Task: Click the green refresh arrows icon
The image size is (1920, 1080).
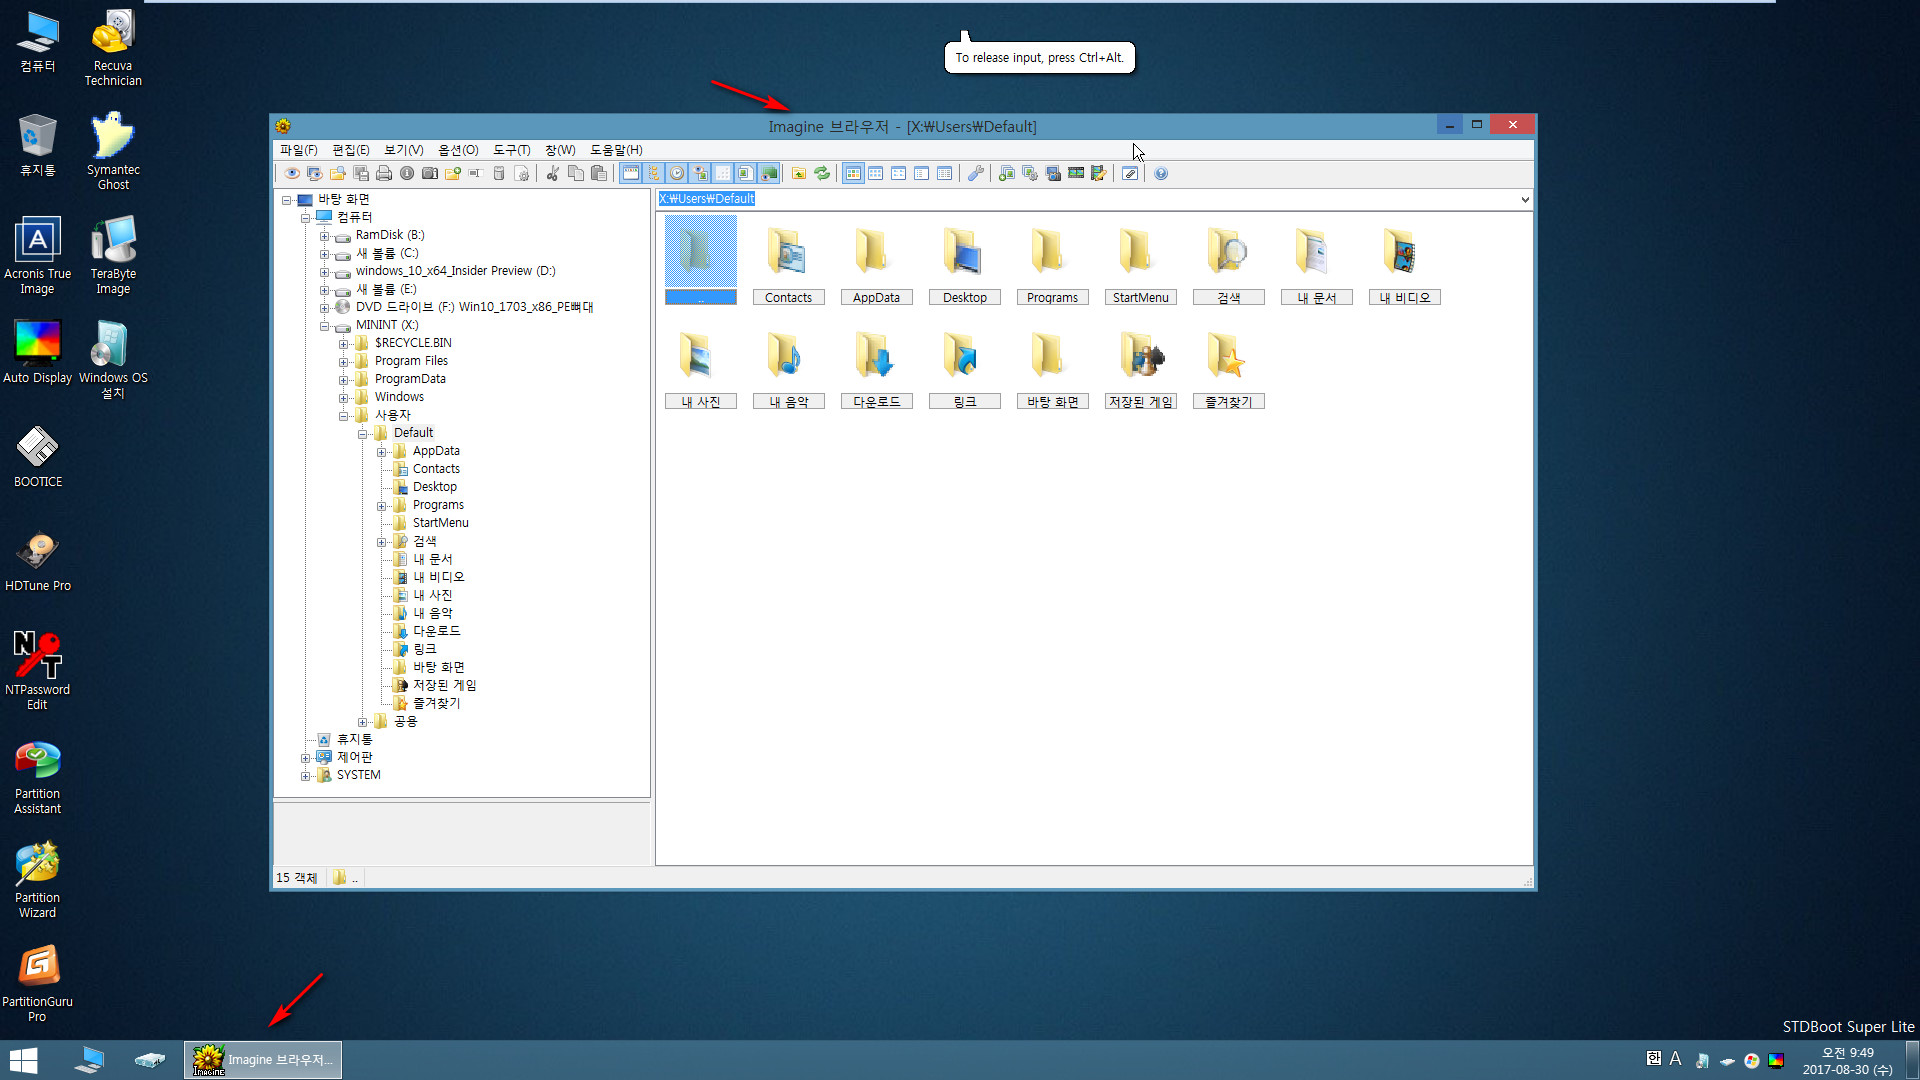Action: [x=822, y=173]
